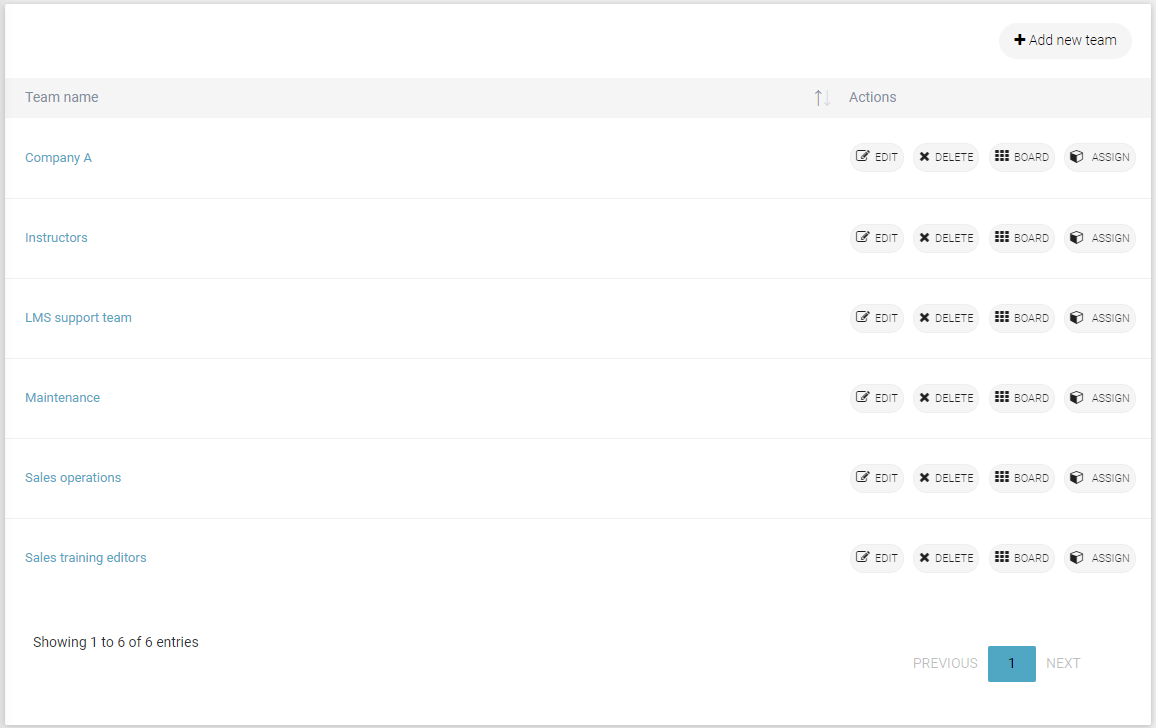Screen dimensions: 1156x728
Task: Open the Instructors team link
Action: pyautogui.click(x=56, y=238)
